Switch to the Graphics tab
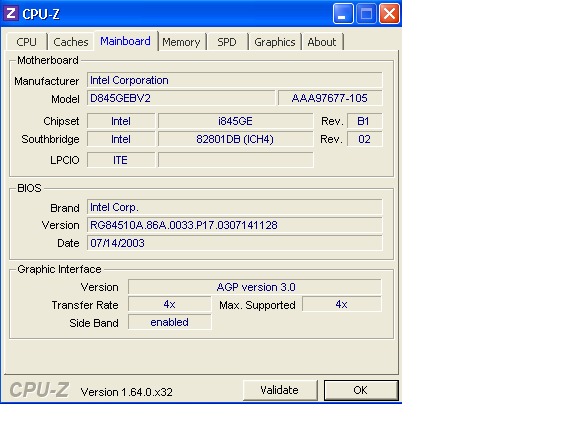The height and width of the screenshot is (432, 576). [x=275, y=42]
